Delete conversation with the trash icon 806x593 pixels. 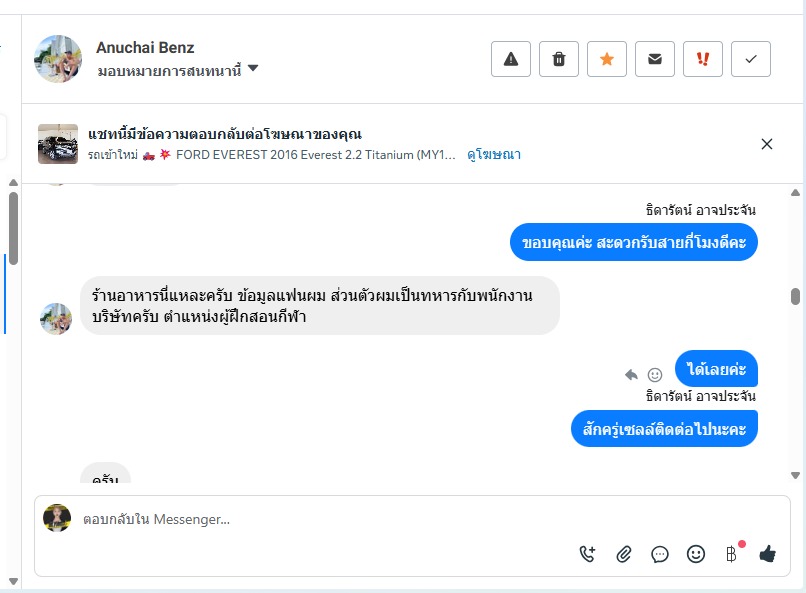point(559,59)
